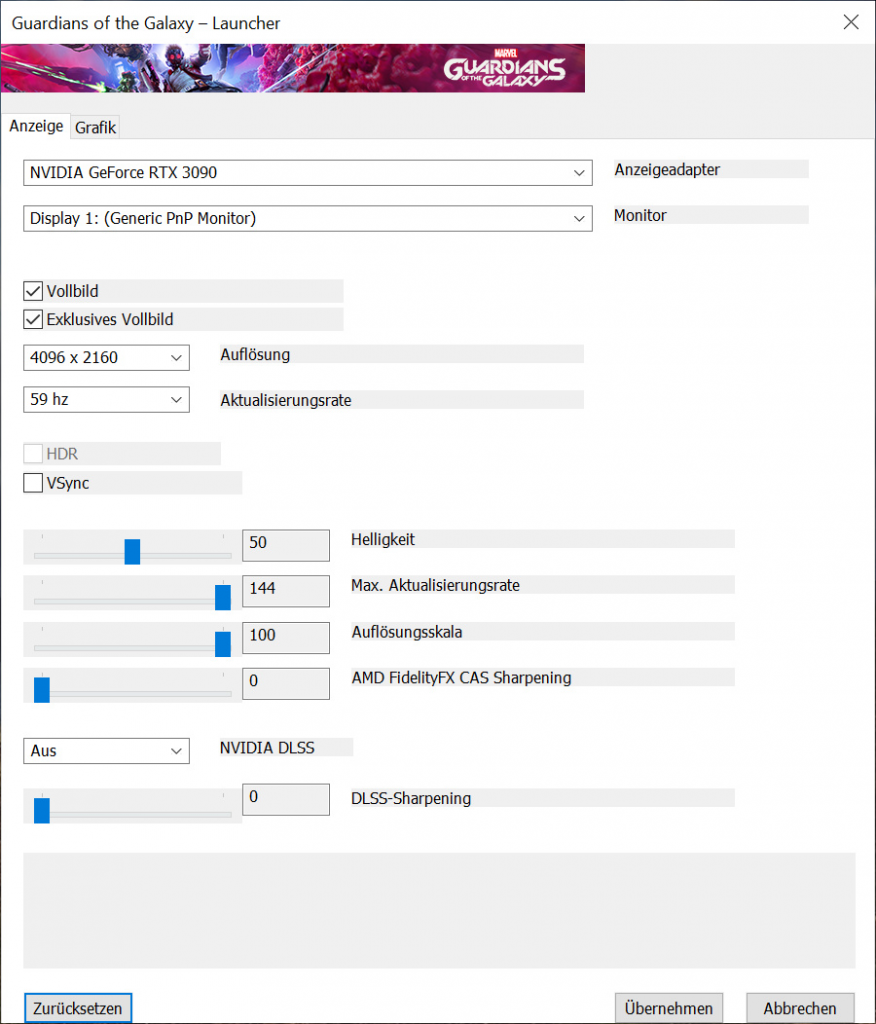Image resolution: width=876 pixels, height=1024 pixels.
Task: Click the Helligkeit value field showing 50
Action: [286, 545]
